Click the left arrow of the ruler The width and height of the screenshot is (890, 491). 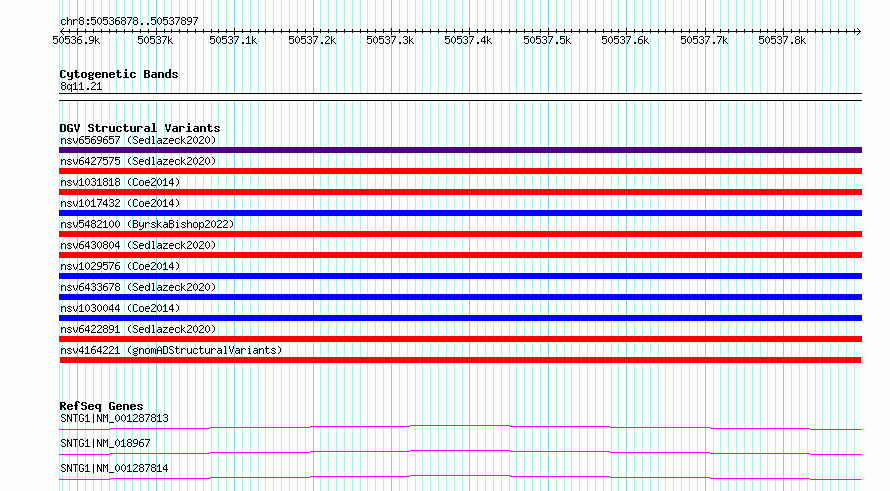(62, 31)
